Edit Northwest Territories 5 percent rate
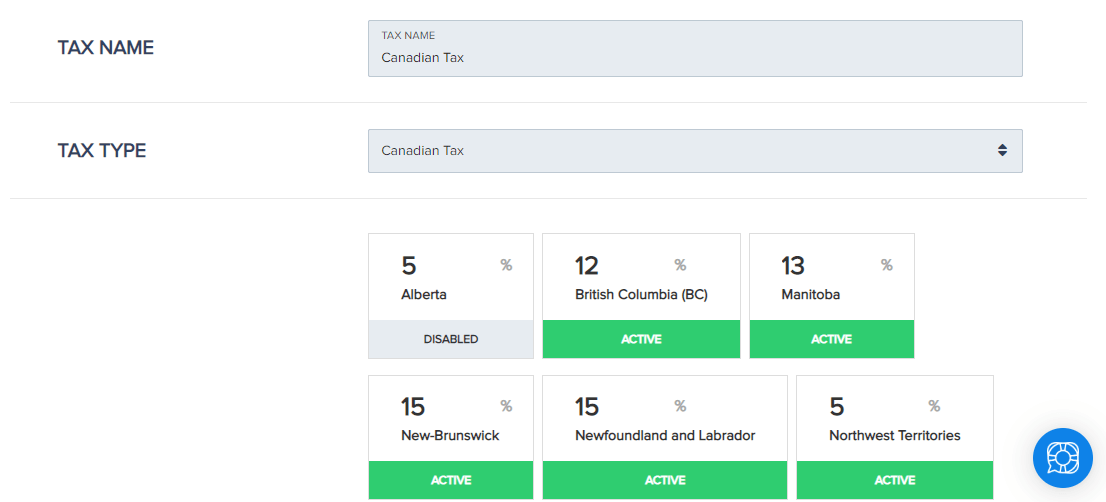Image resolution: width=1106 pixels, height=502 pixels. click(837, 407)
